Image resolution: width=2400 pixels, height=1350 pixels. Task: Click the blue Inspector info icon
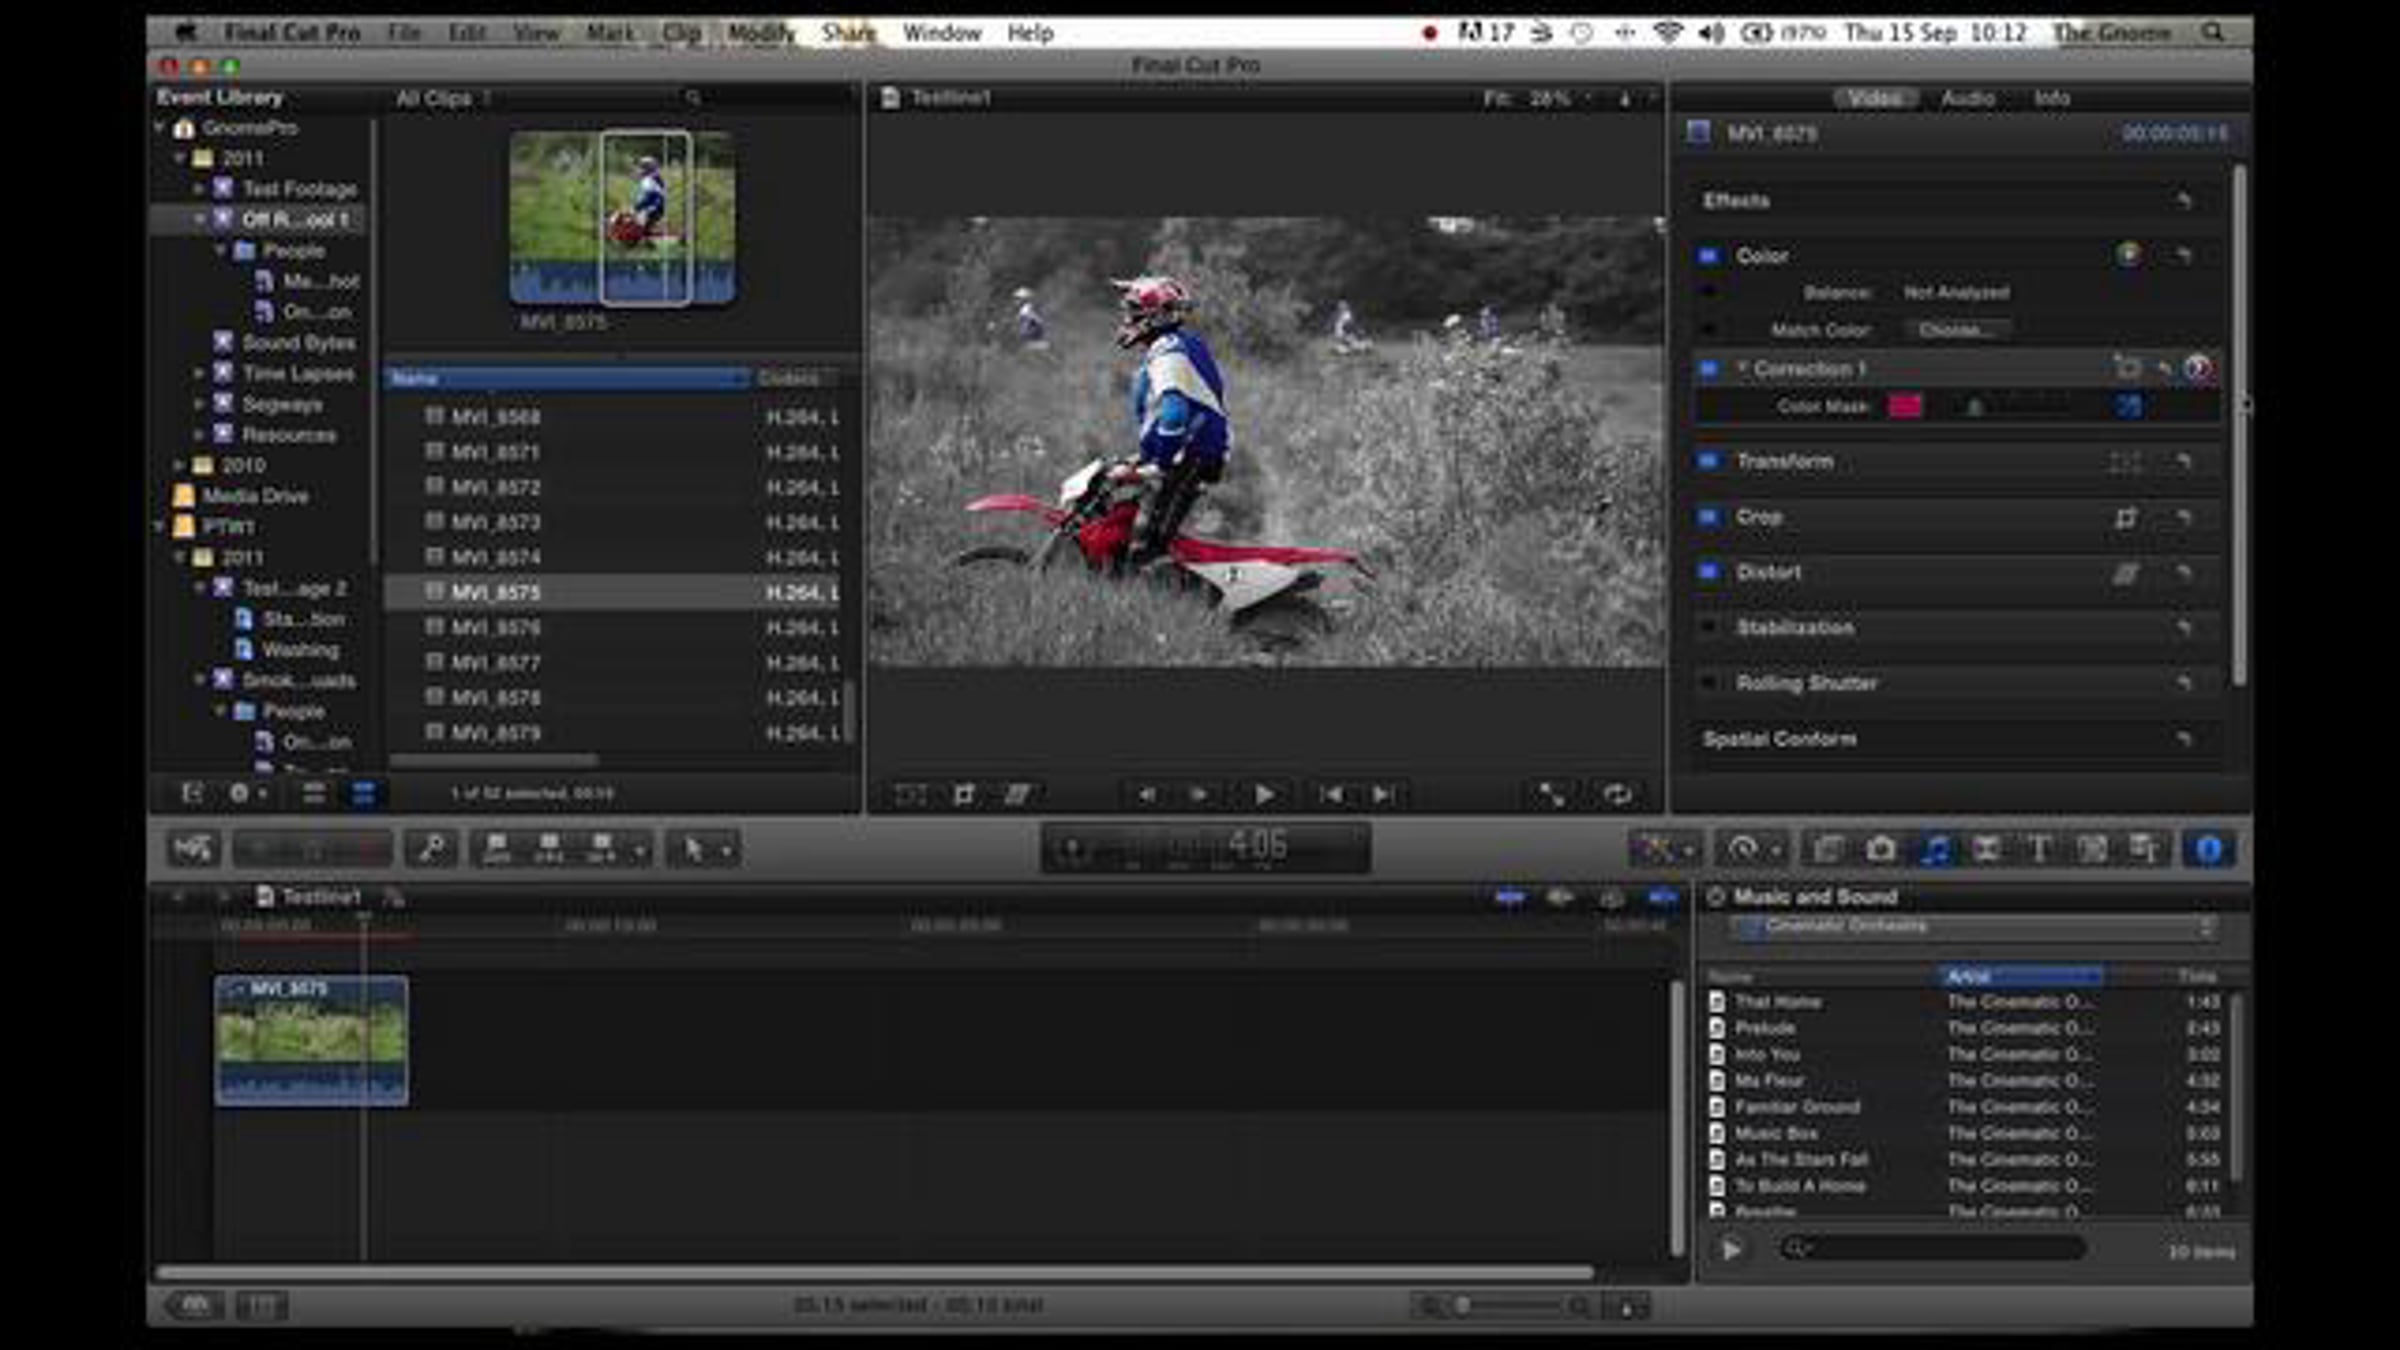pos(2208,849)
